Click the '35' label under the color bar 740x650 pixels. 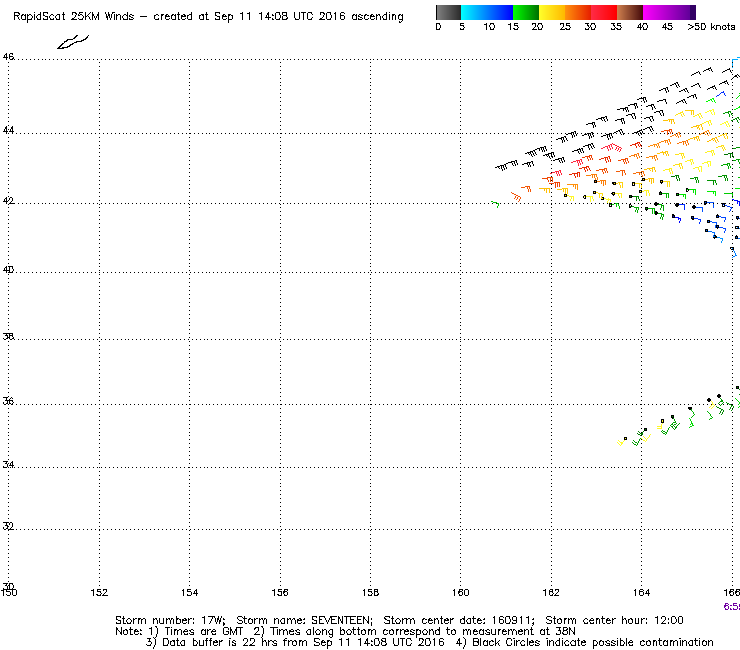[x=616, y=27]
